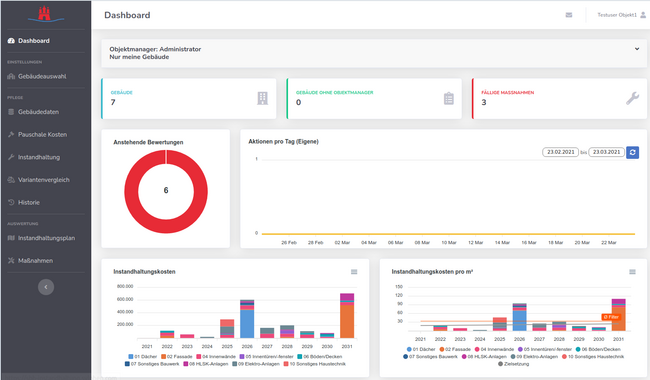Click the 2031 orange bar in Instandhaltungskosten chart
The width and height of the screenshot is (650, 380).
coord(347,321)
